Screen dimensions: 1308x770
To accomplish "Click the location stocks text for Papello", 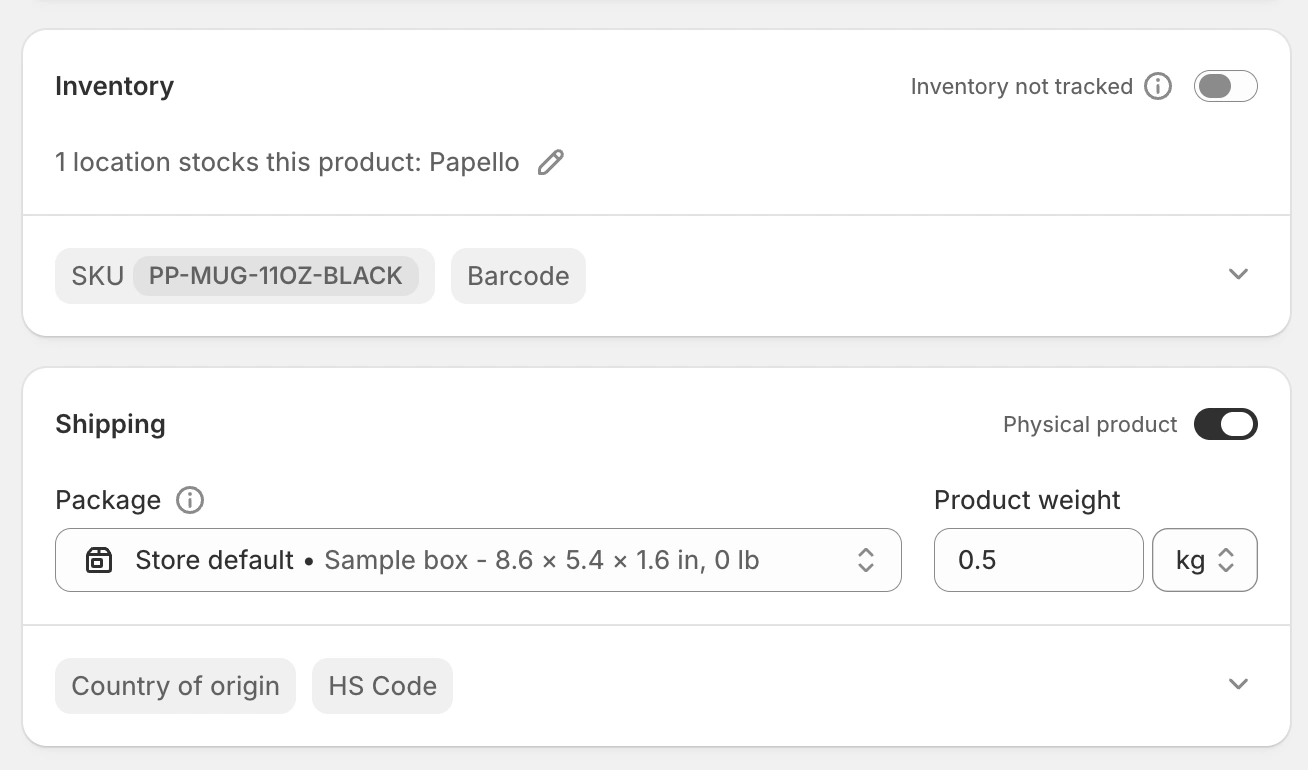I will pyautogui.click(x=287, y=162).
